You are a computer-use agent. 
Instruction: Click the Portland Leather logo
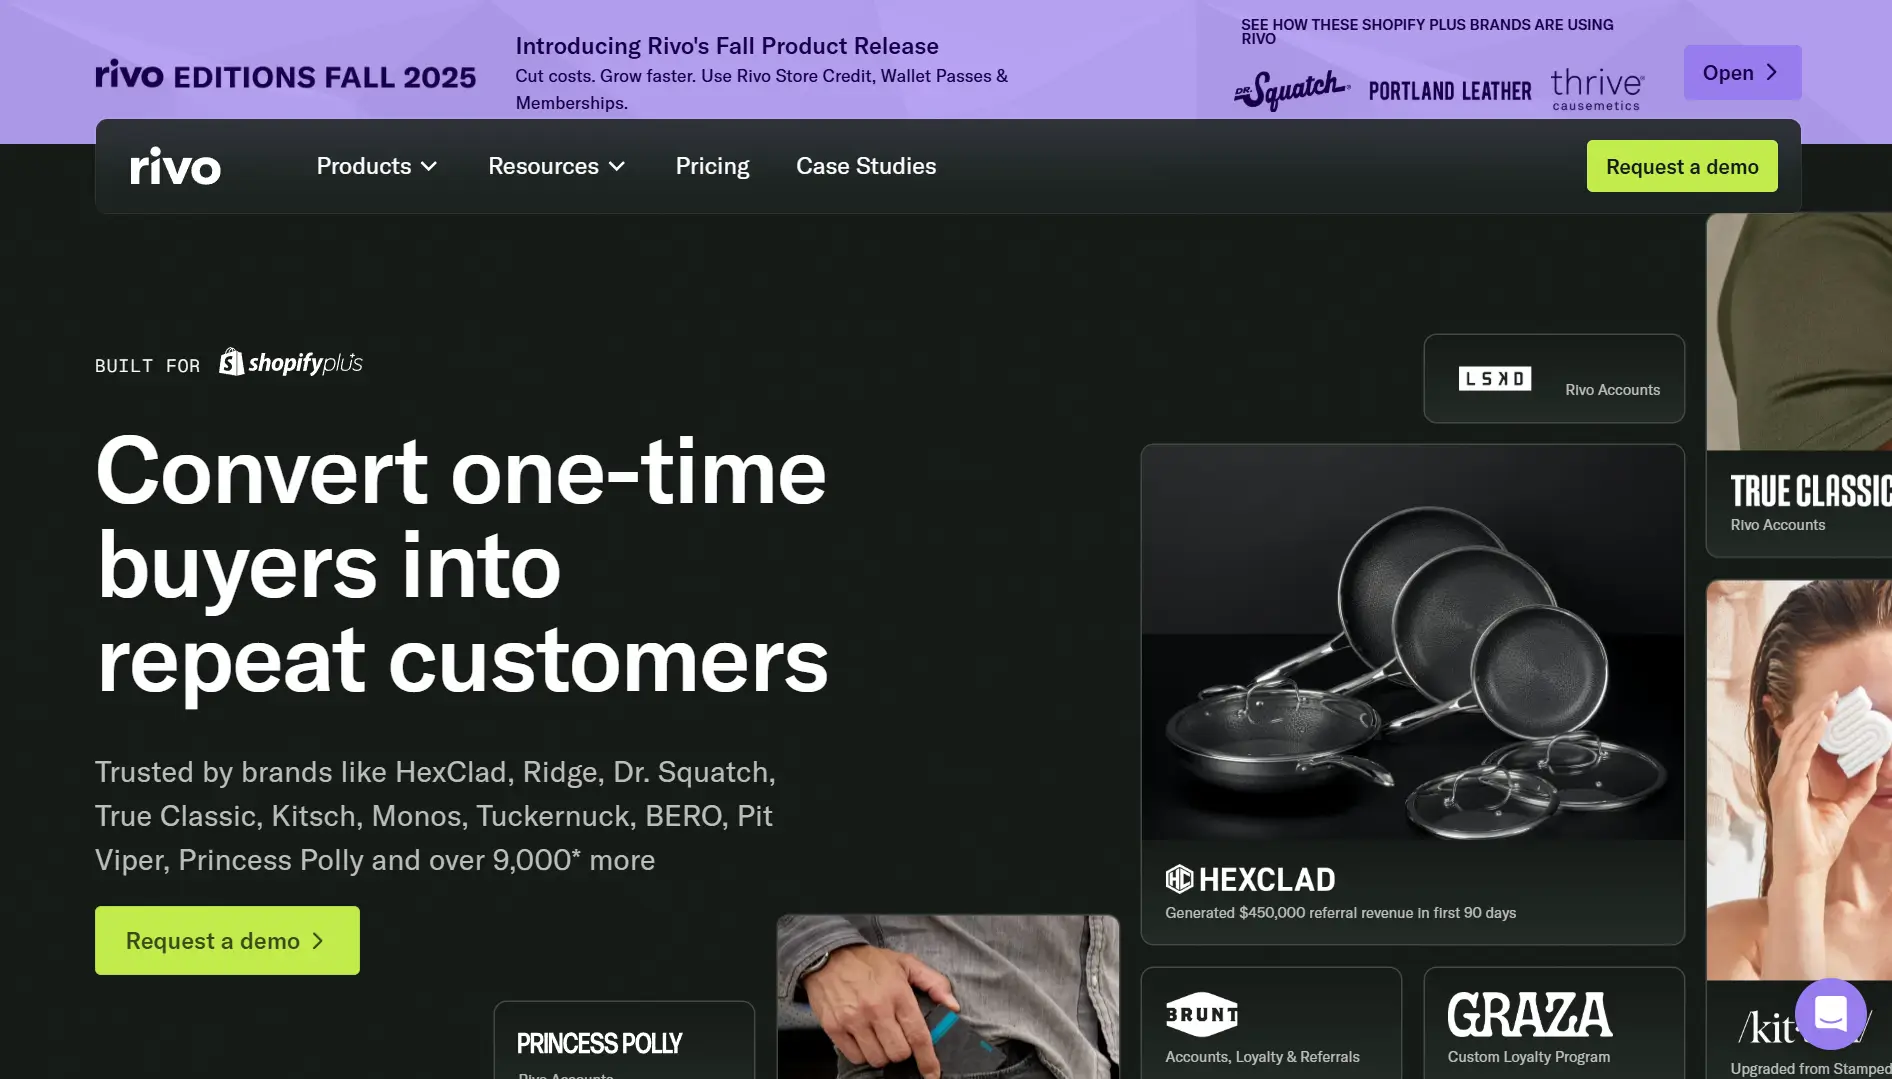coord(1450,91)
